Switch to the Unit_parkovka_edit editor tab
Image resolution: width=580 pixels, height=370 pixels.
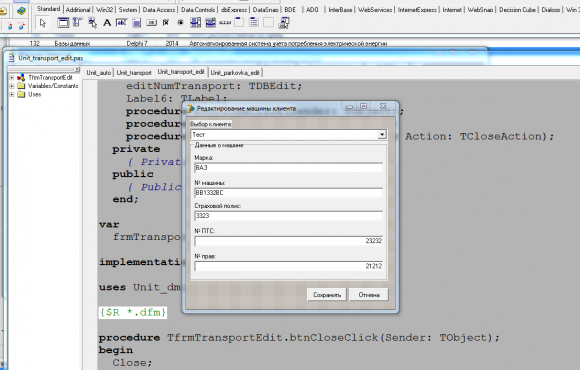point(235,73)
